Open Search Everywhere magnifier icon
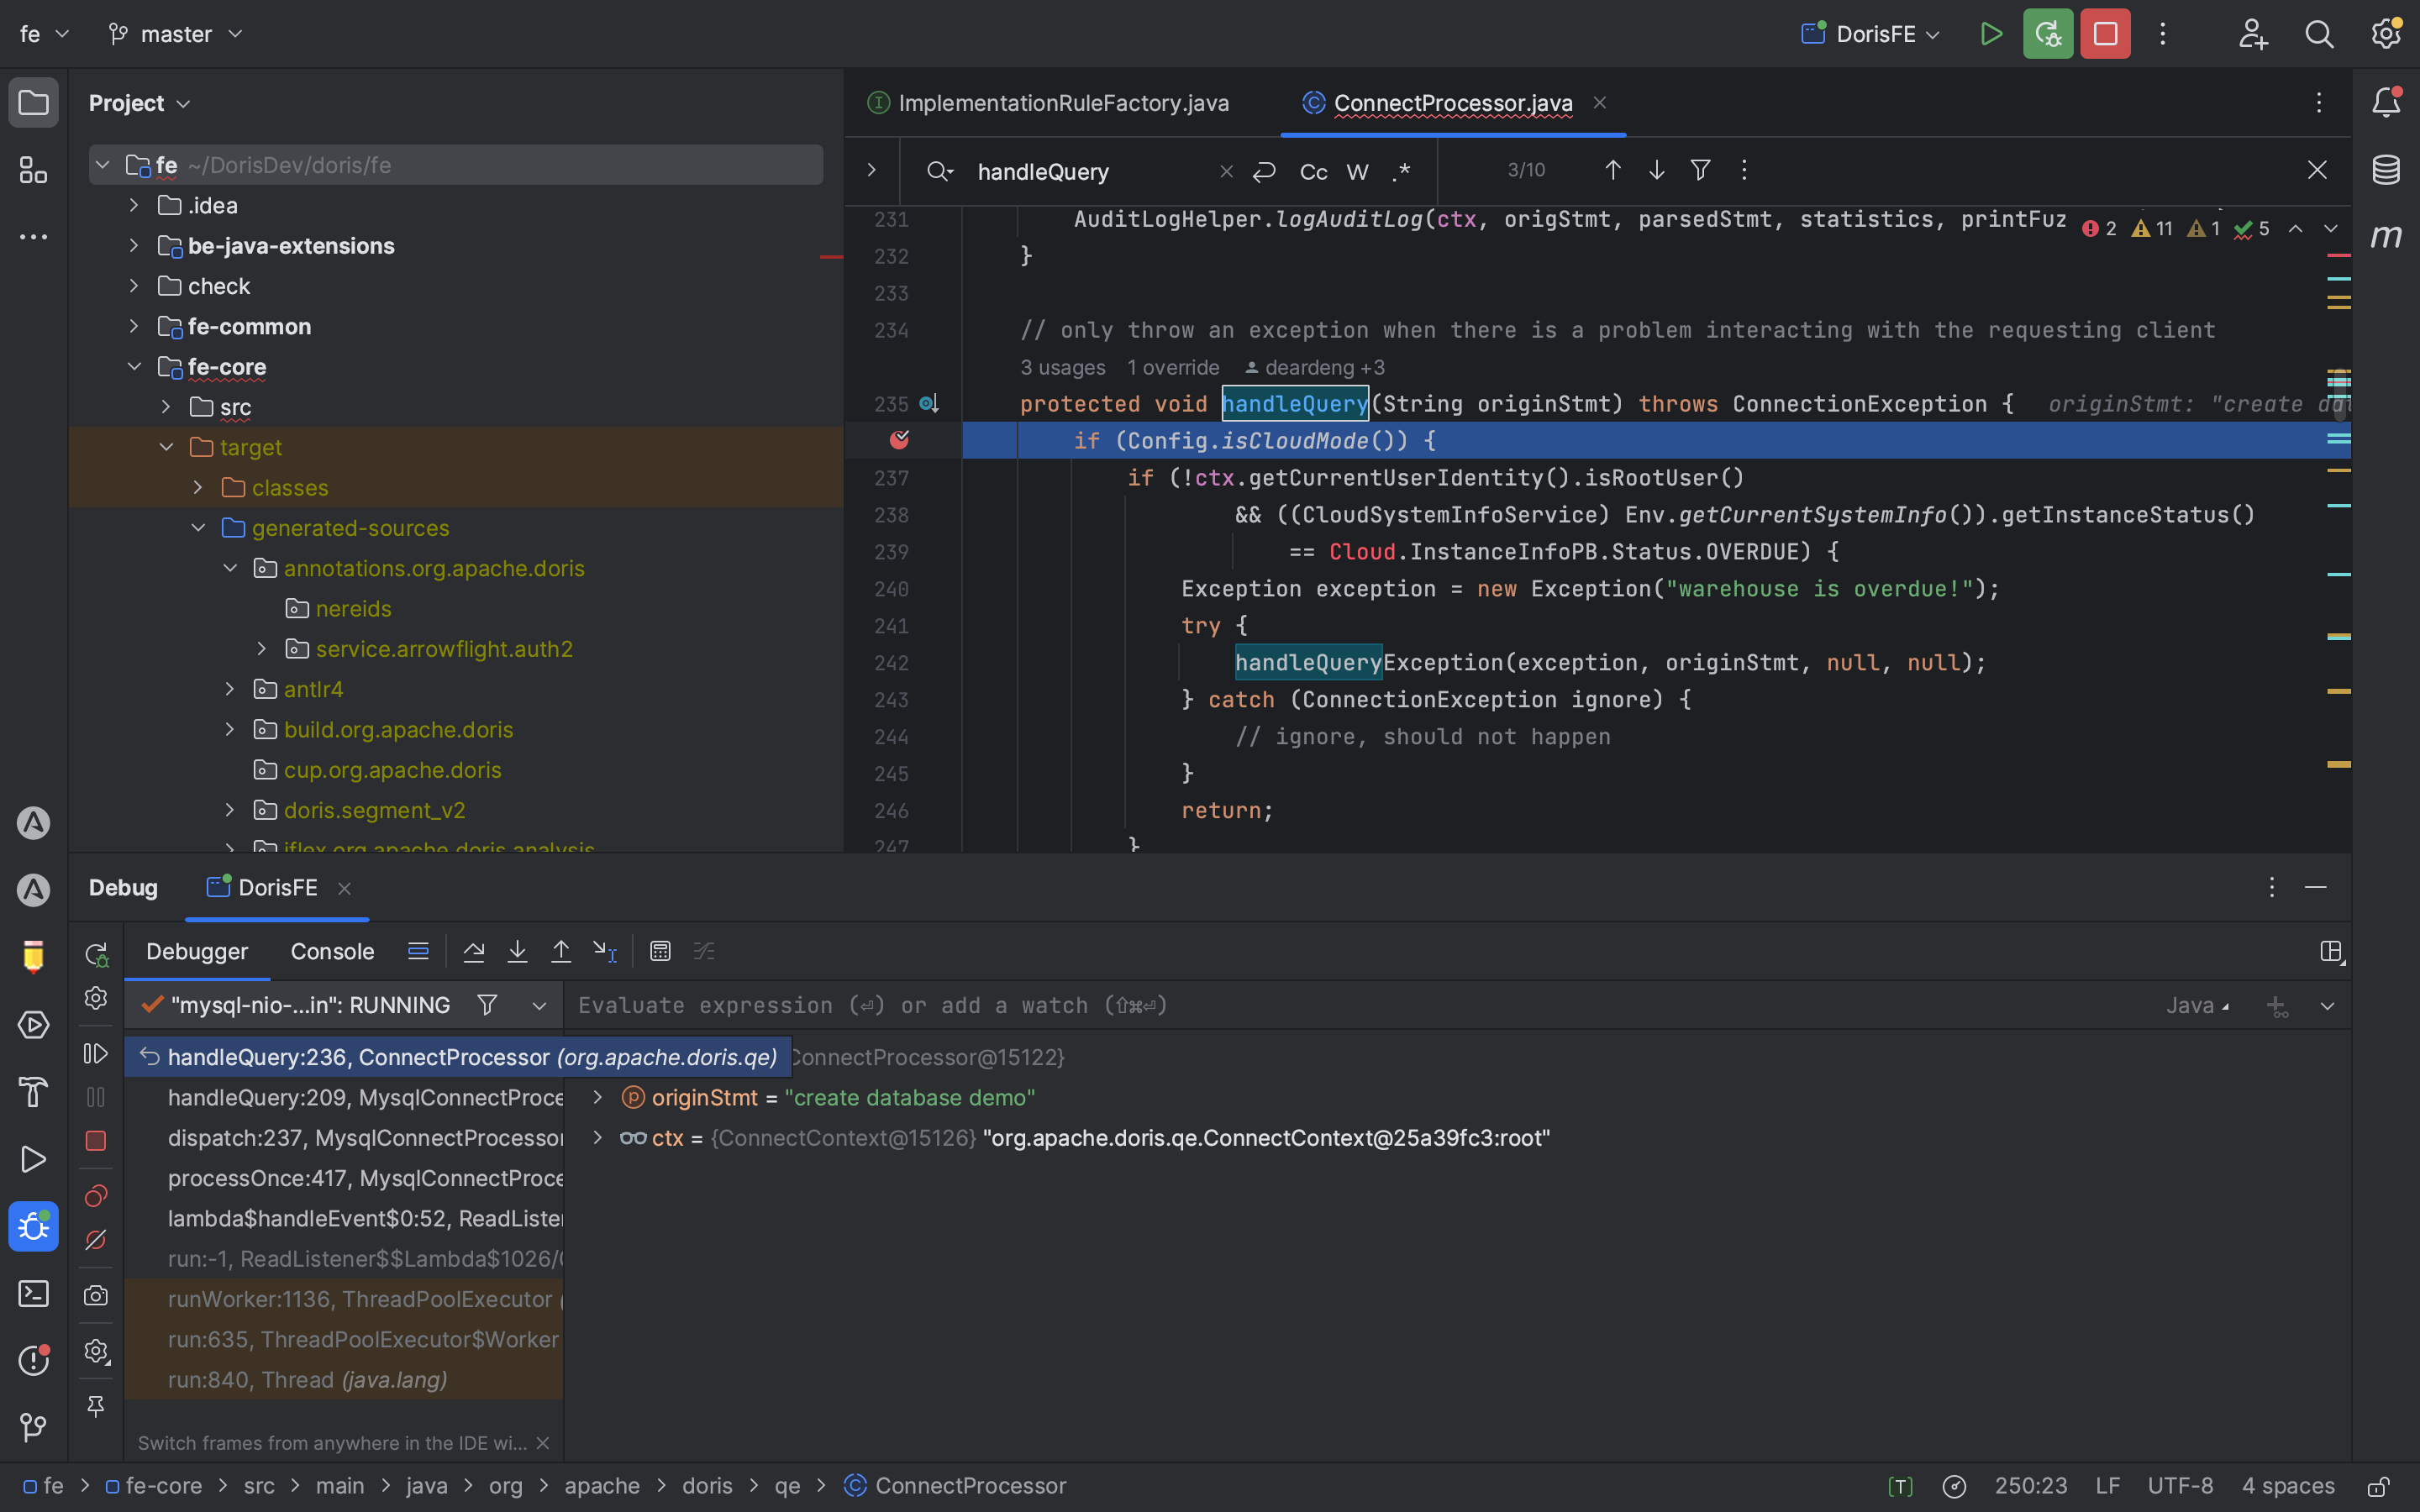Image resolution: width=2420 pixels, height=1512 pixels. click(2319, 34)
